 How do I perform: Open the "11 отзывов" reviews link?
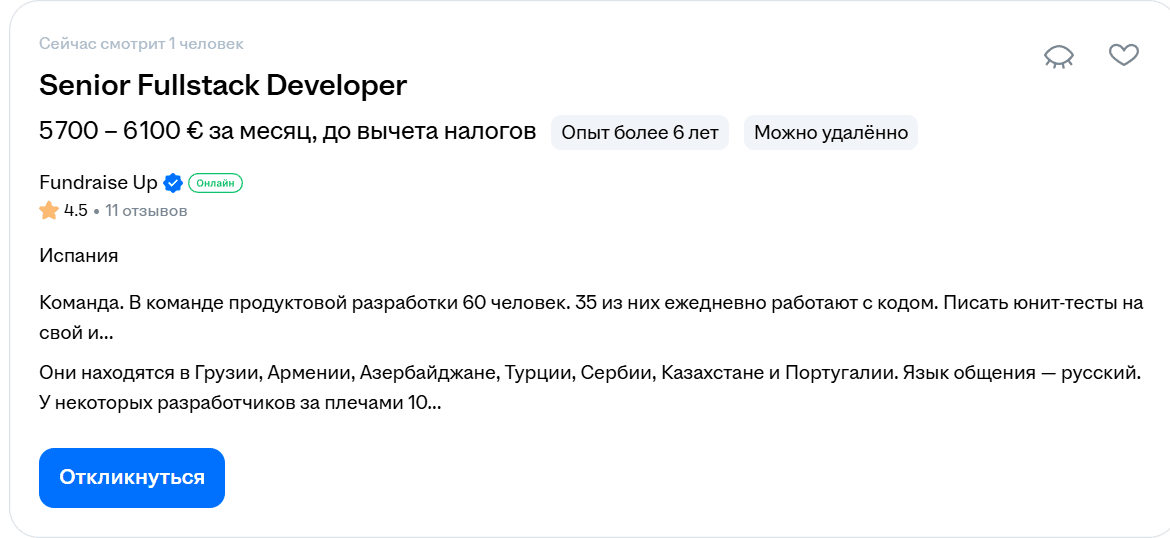(x=146, y=211)
